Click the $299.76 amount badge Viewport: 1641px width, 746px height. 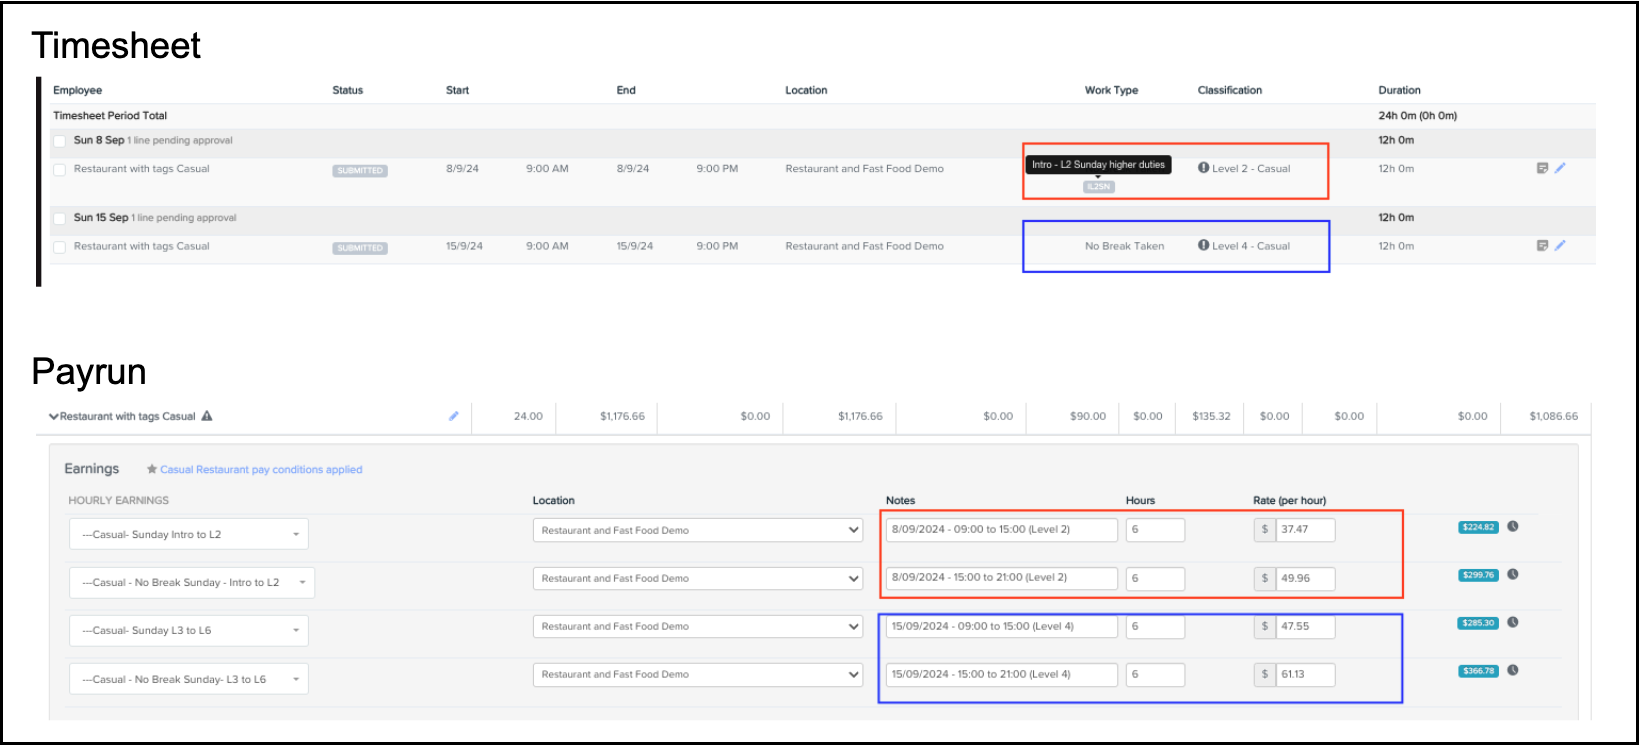point(1478,575)
